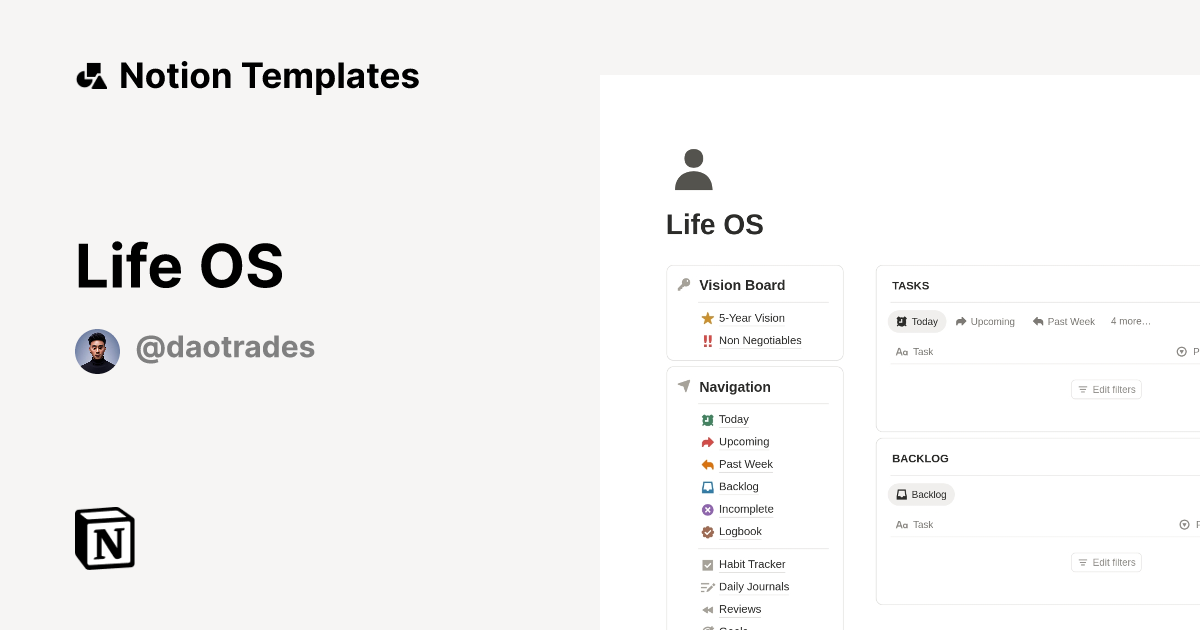Select the Logbook badge icon
Viewport: 1200px width, 630px height.
(707, 531)
